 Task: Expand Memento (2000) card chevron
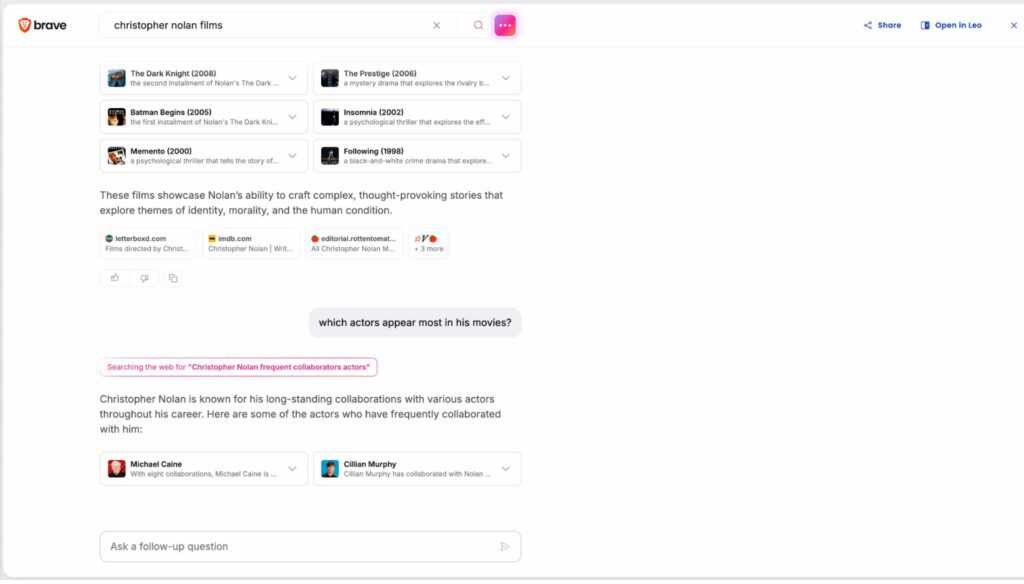(293, 156)
